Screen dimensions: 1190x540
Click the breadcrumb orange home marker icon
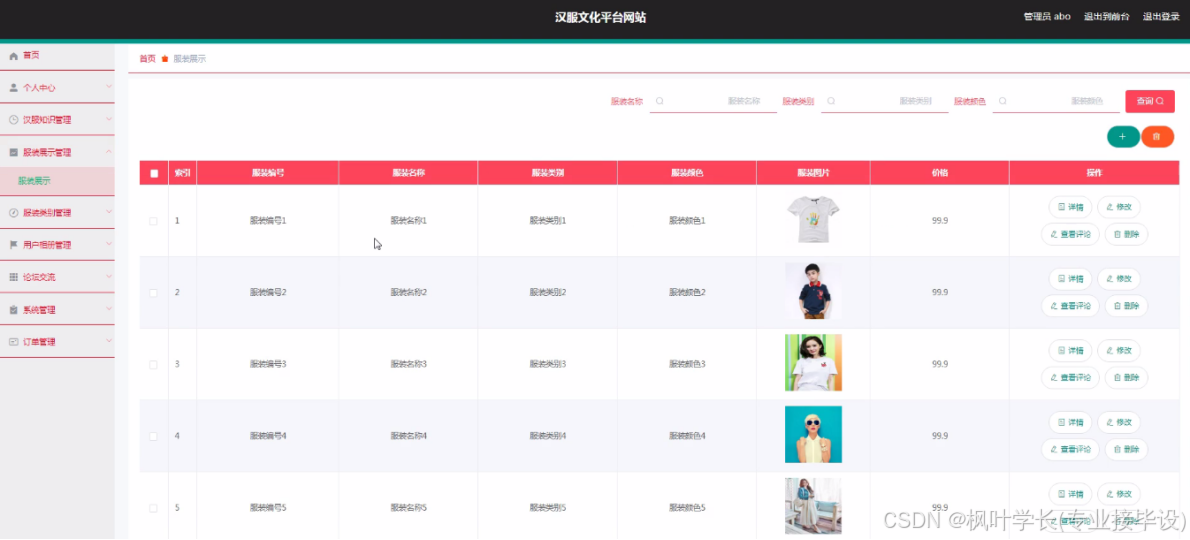(x=165, y=59)
